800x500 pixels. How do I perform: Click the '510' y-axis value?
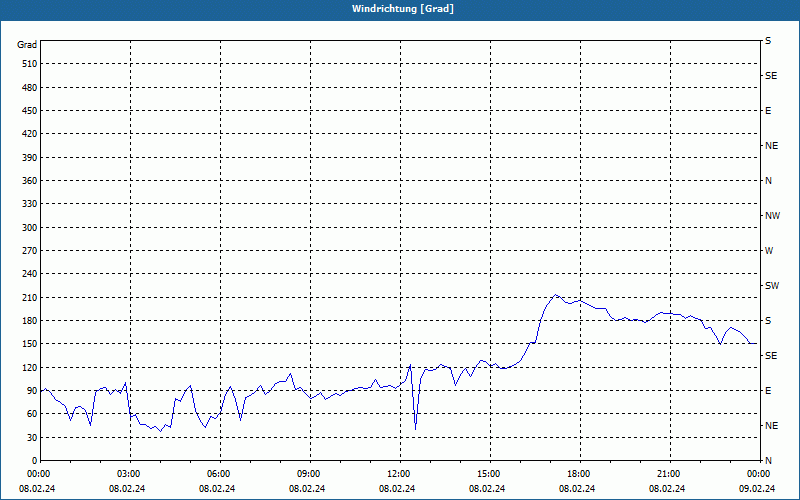point(30,64)
